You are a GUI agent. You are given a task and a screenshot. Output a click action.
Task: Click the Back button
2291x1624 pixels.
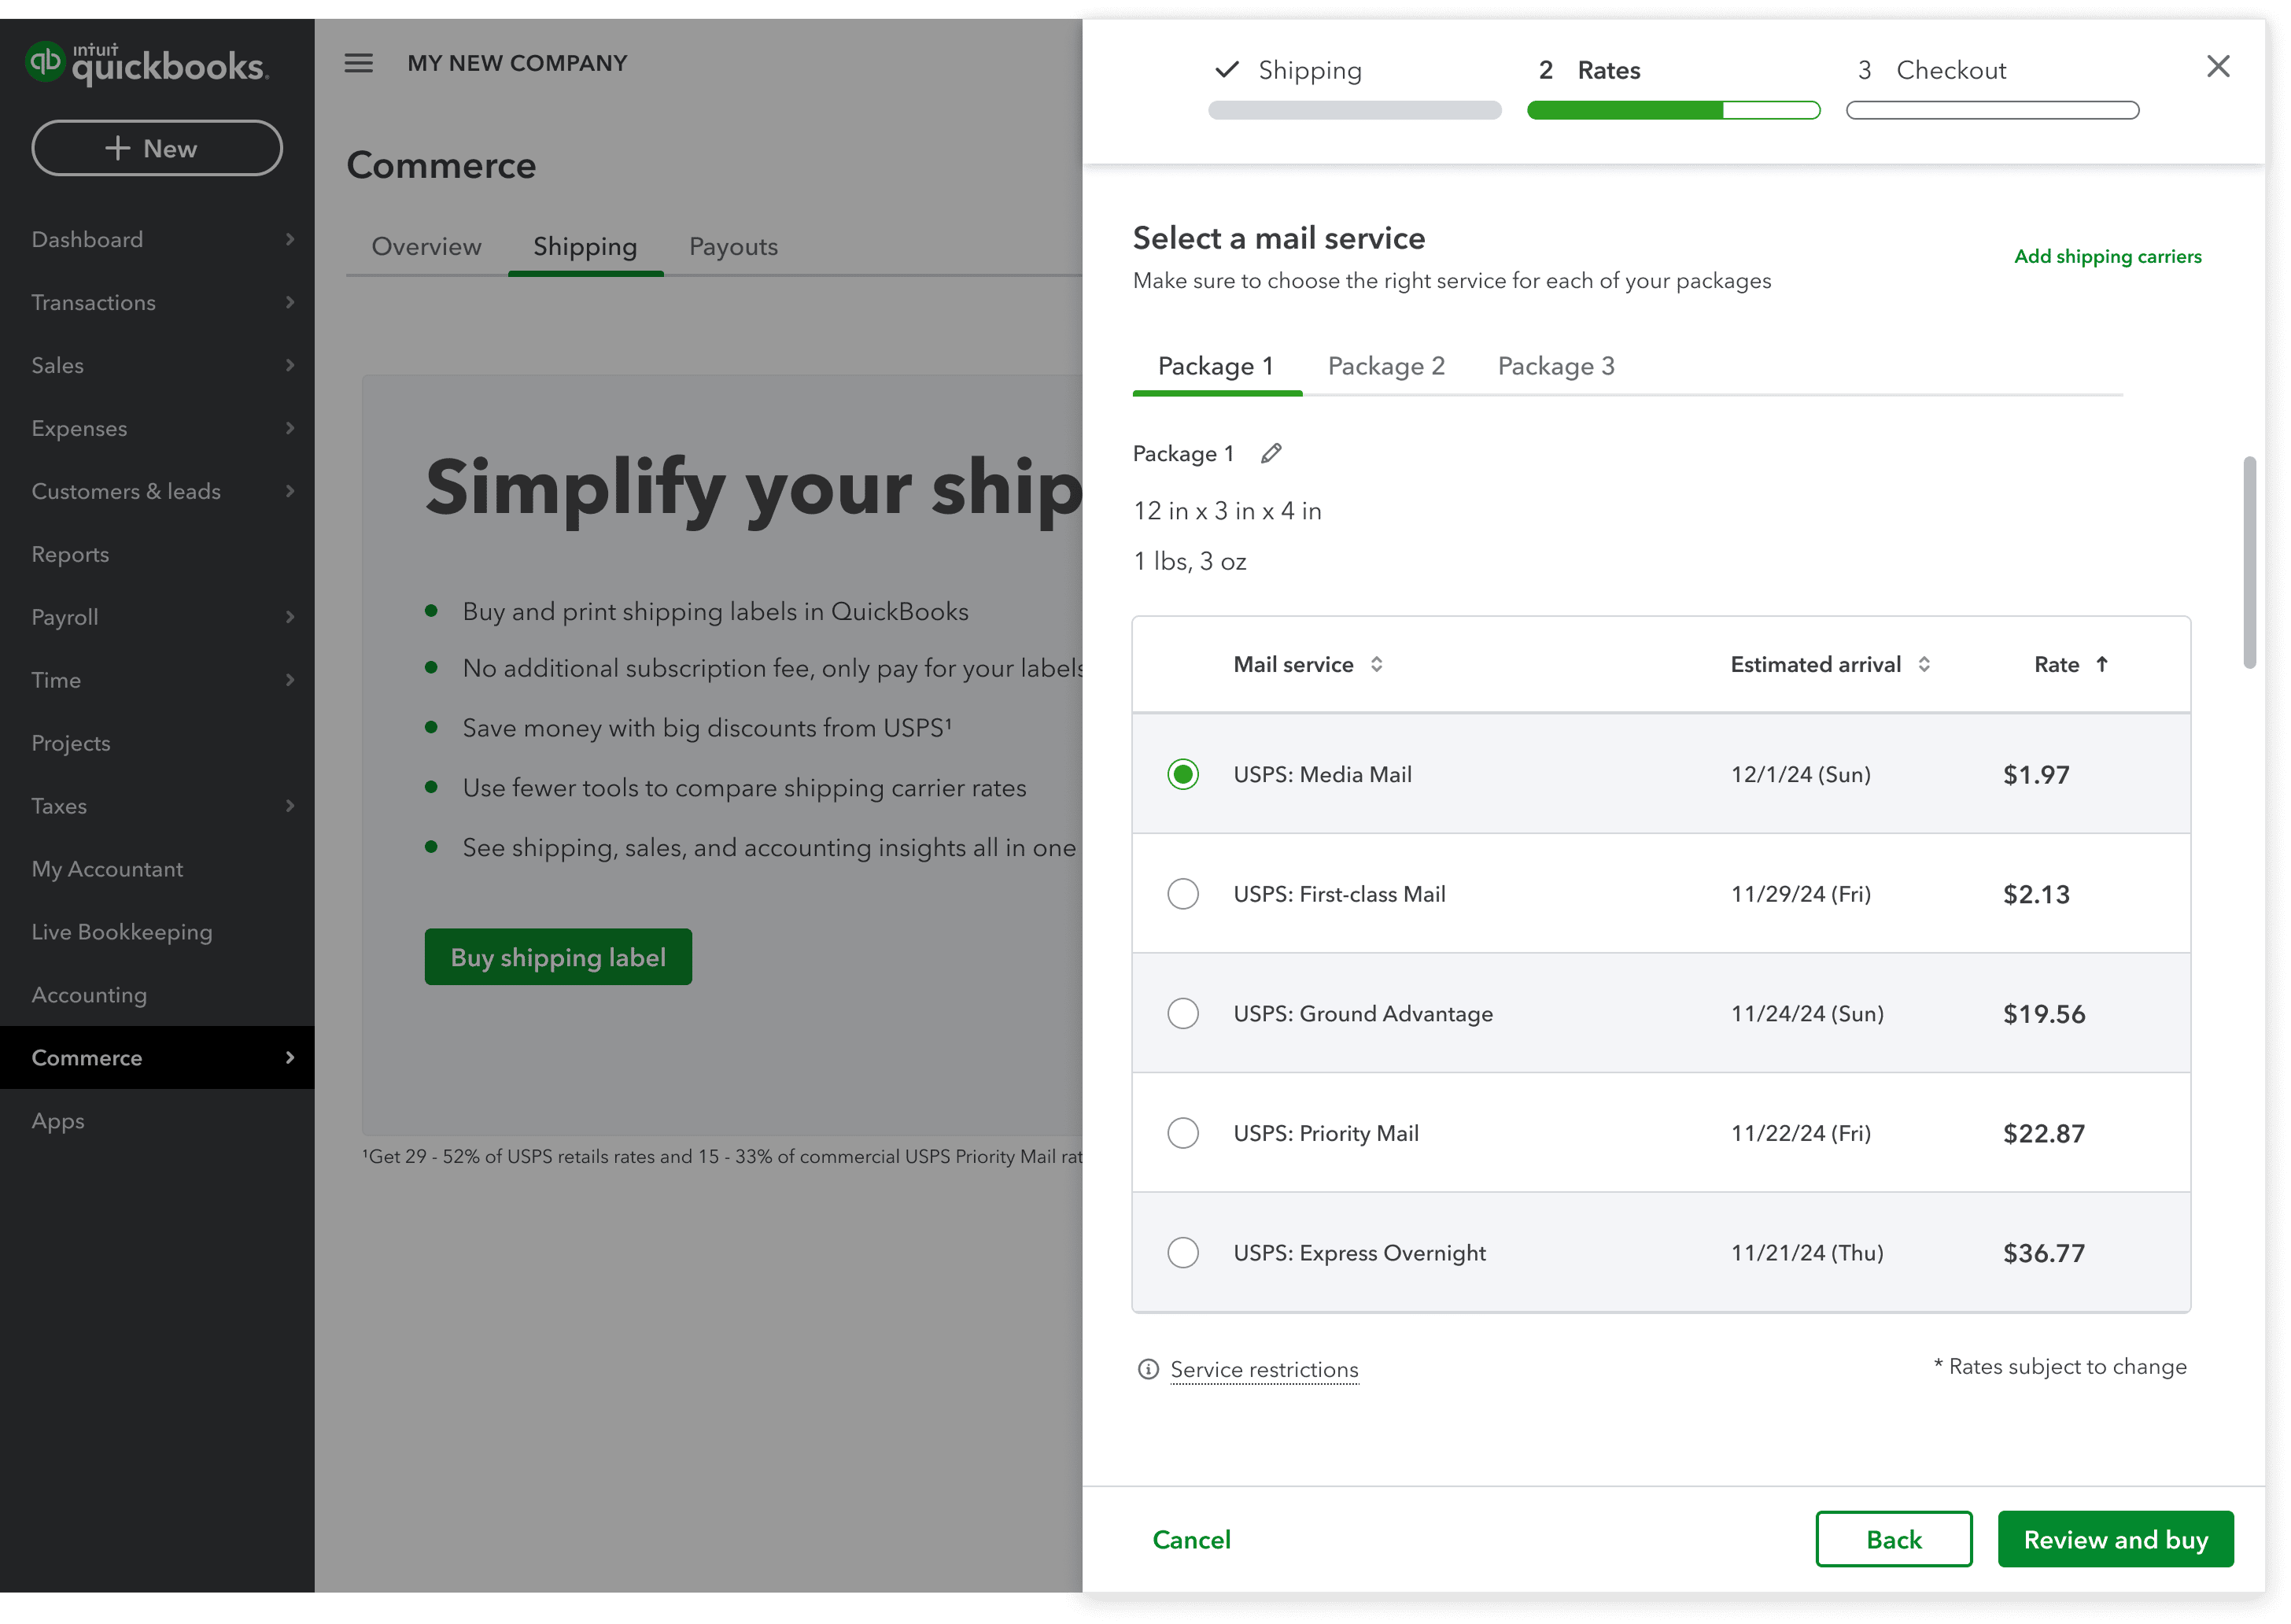(x=1894, y=1539)
